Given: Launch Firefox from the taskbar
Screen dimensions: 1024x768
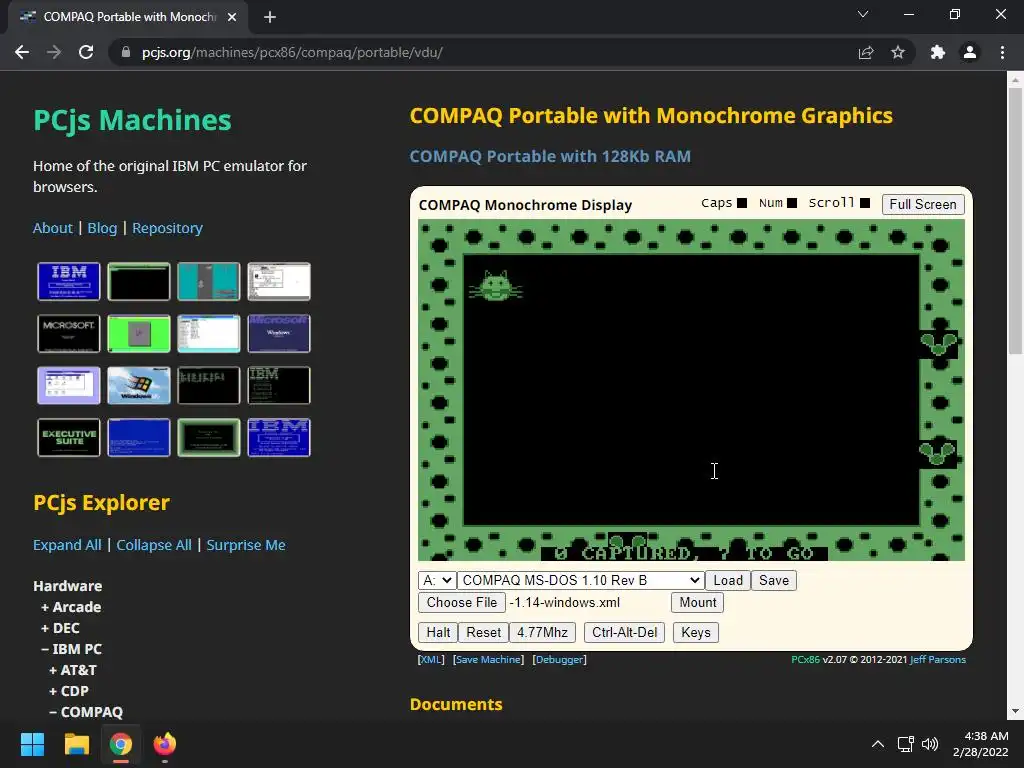Looking at the screenshot, I should click(x=165, y=744).
